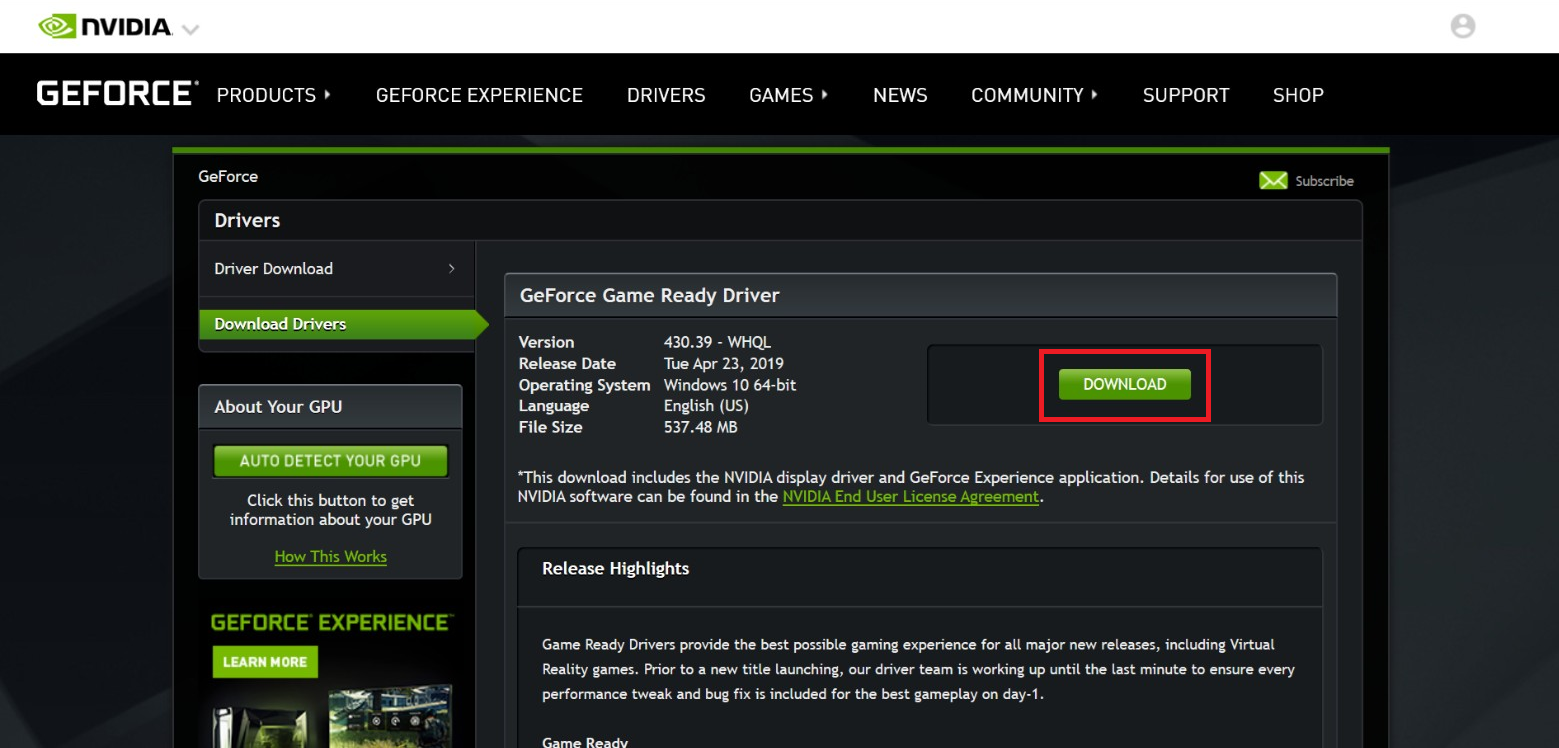
Task: Expand the NVIDIA logo dropdown chevron
Action: [190, 29]
